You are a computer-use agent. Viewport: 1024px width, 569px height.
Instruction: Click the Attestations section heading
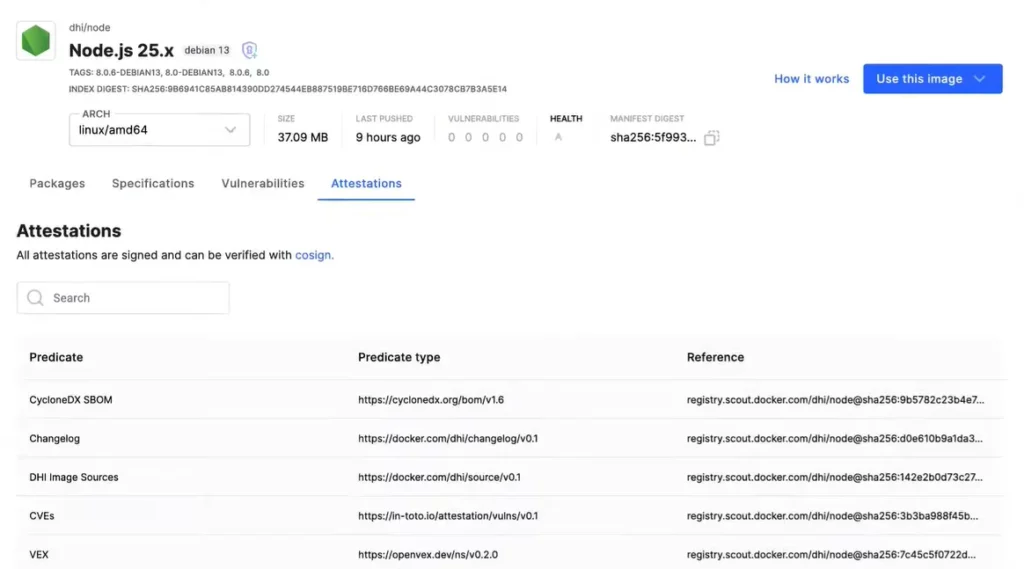pos(69,231)
